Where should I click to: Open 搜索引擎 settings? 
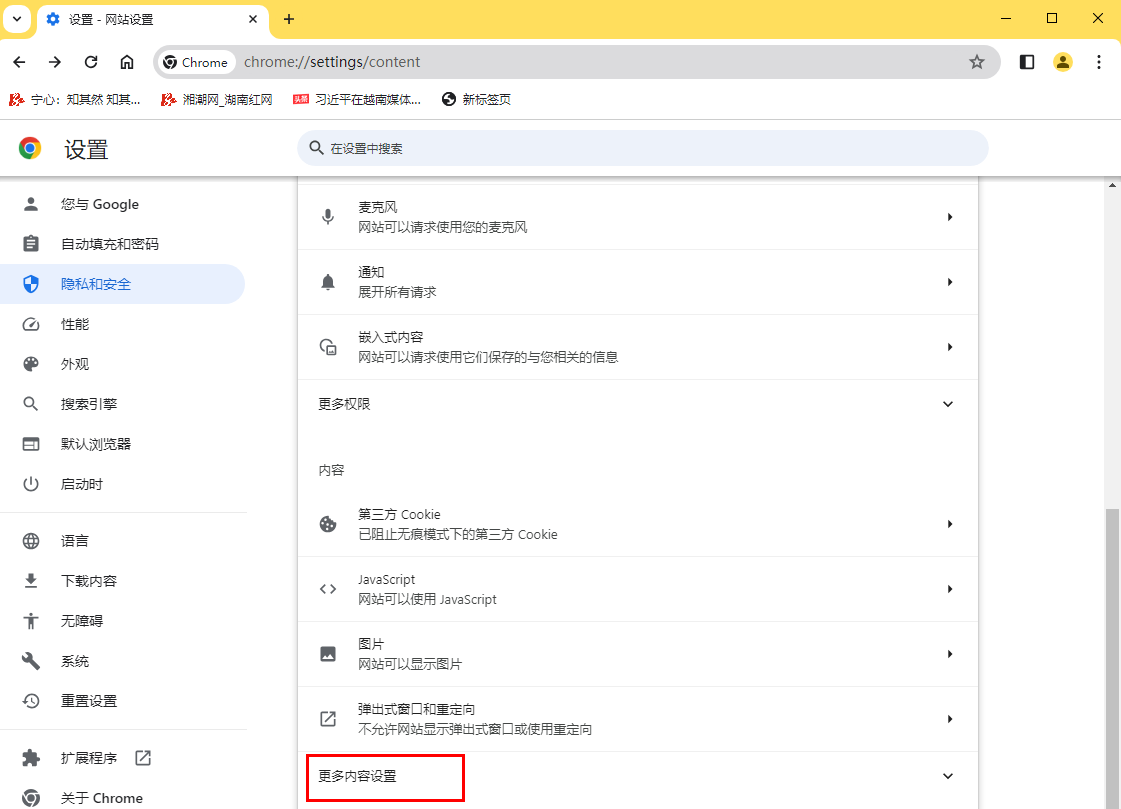coord(122,404)
